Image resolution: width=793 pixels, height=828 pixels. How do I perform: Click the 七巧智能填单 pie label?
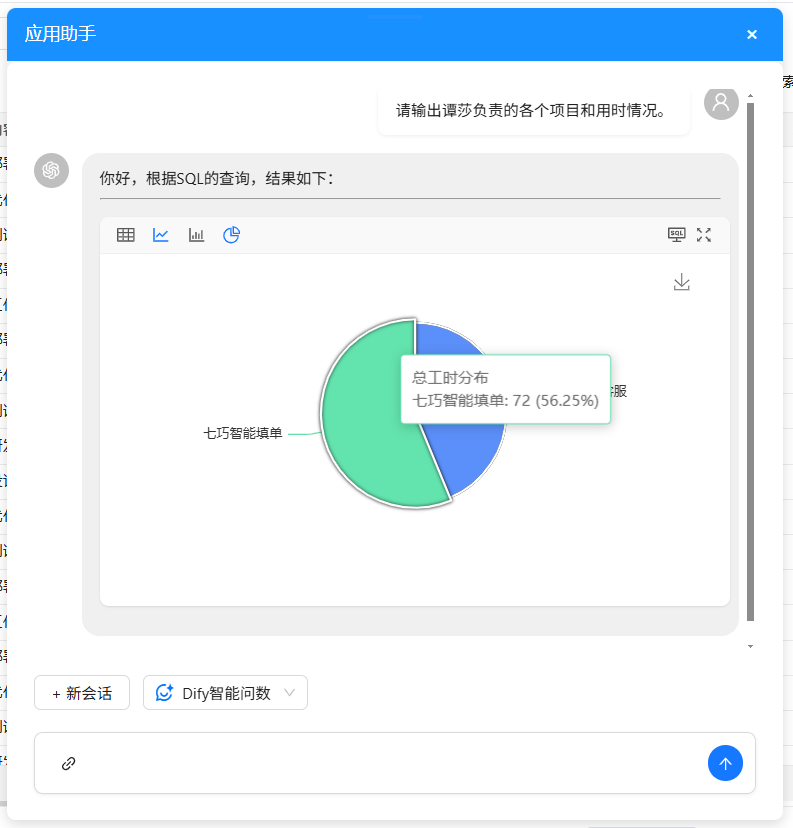point(243,434)
